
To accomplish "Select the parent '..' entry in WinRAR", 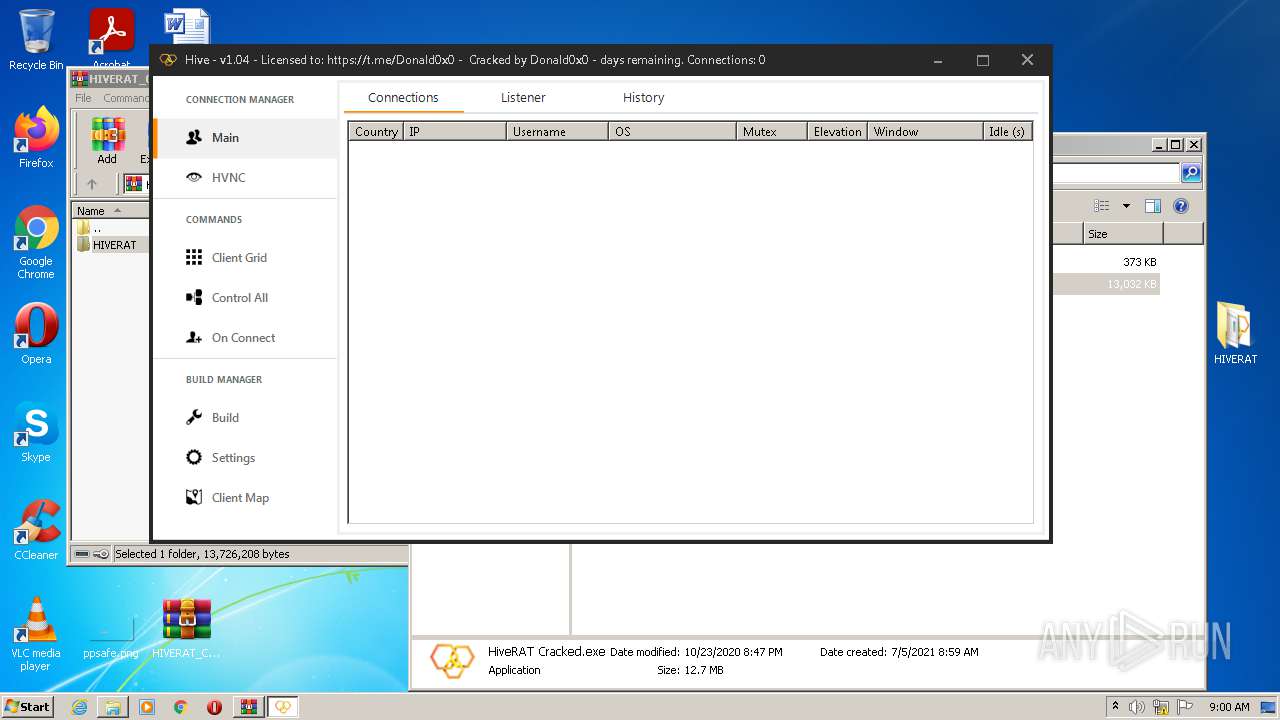I will tap(90, 228).
